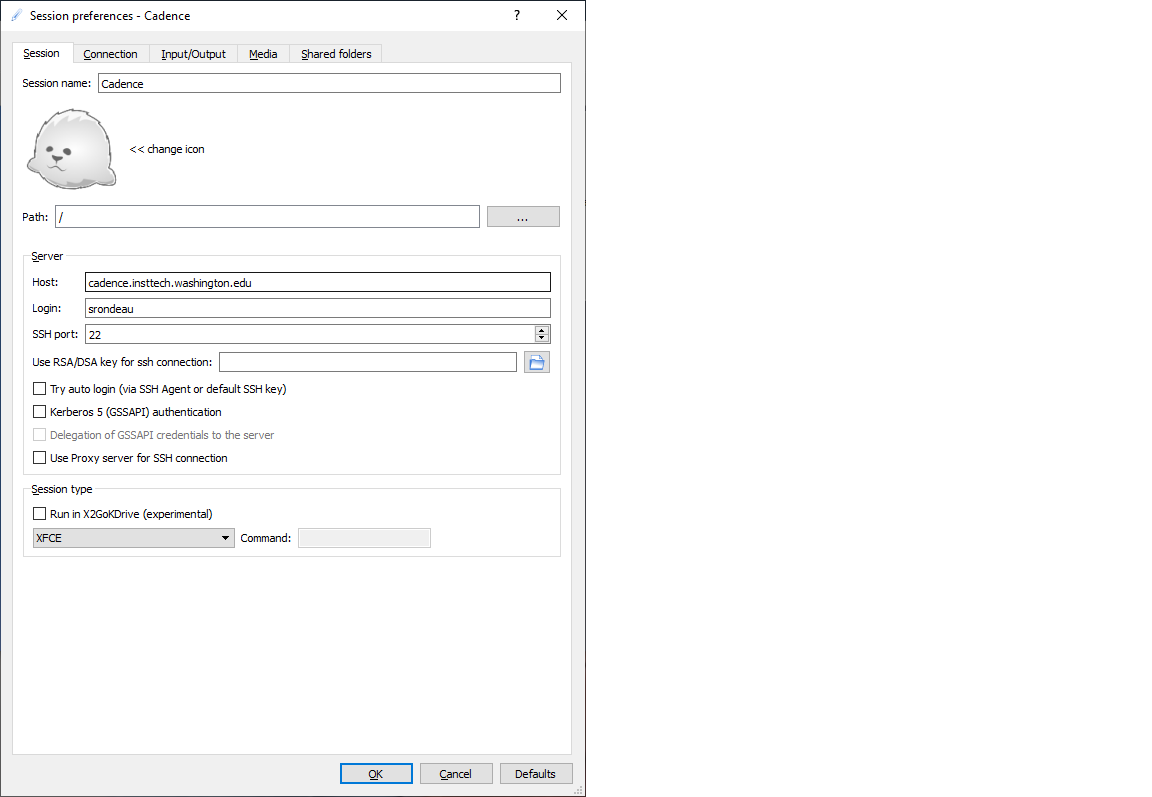Click the Path input field
Viewport: 1152px width, 797px height.
[267, 217]
